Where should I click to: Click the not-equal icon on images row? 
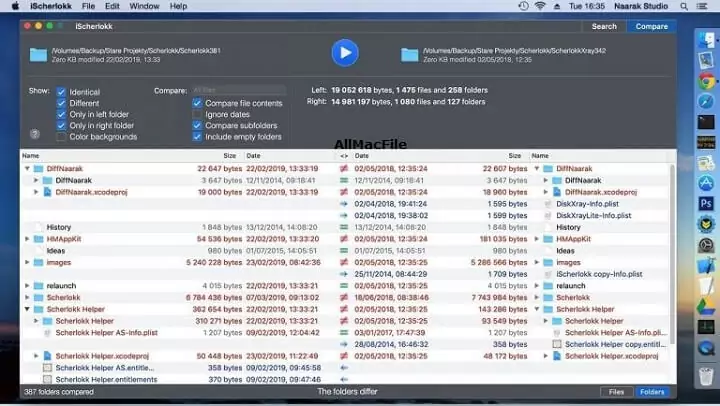(344, 262)
